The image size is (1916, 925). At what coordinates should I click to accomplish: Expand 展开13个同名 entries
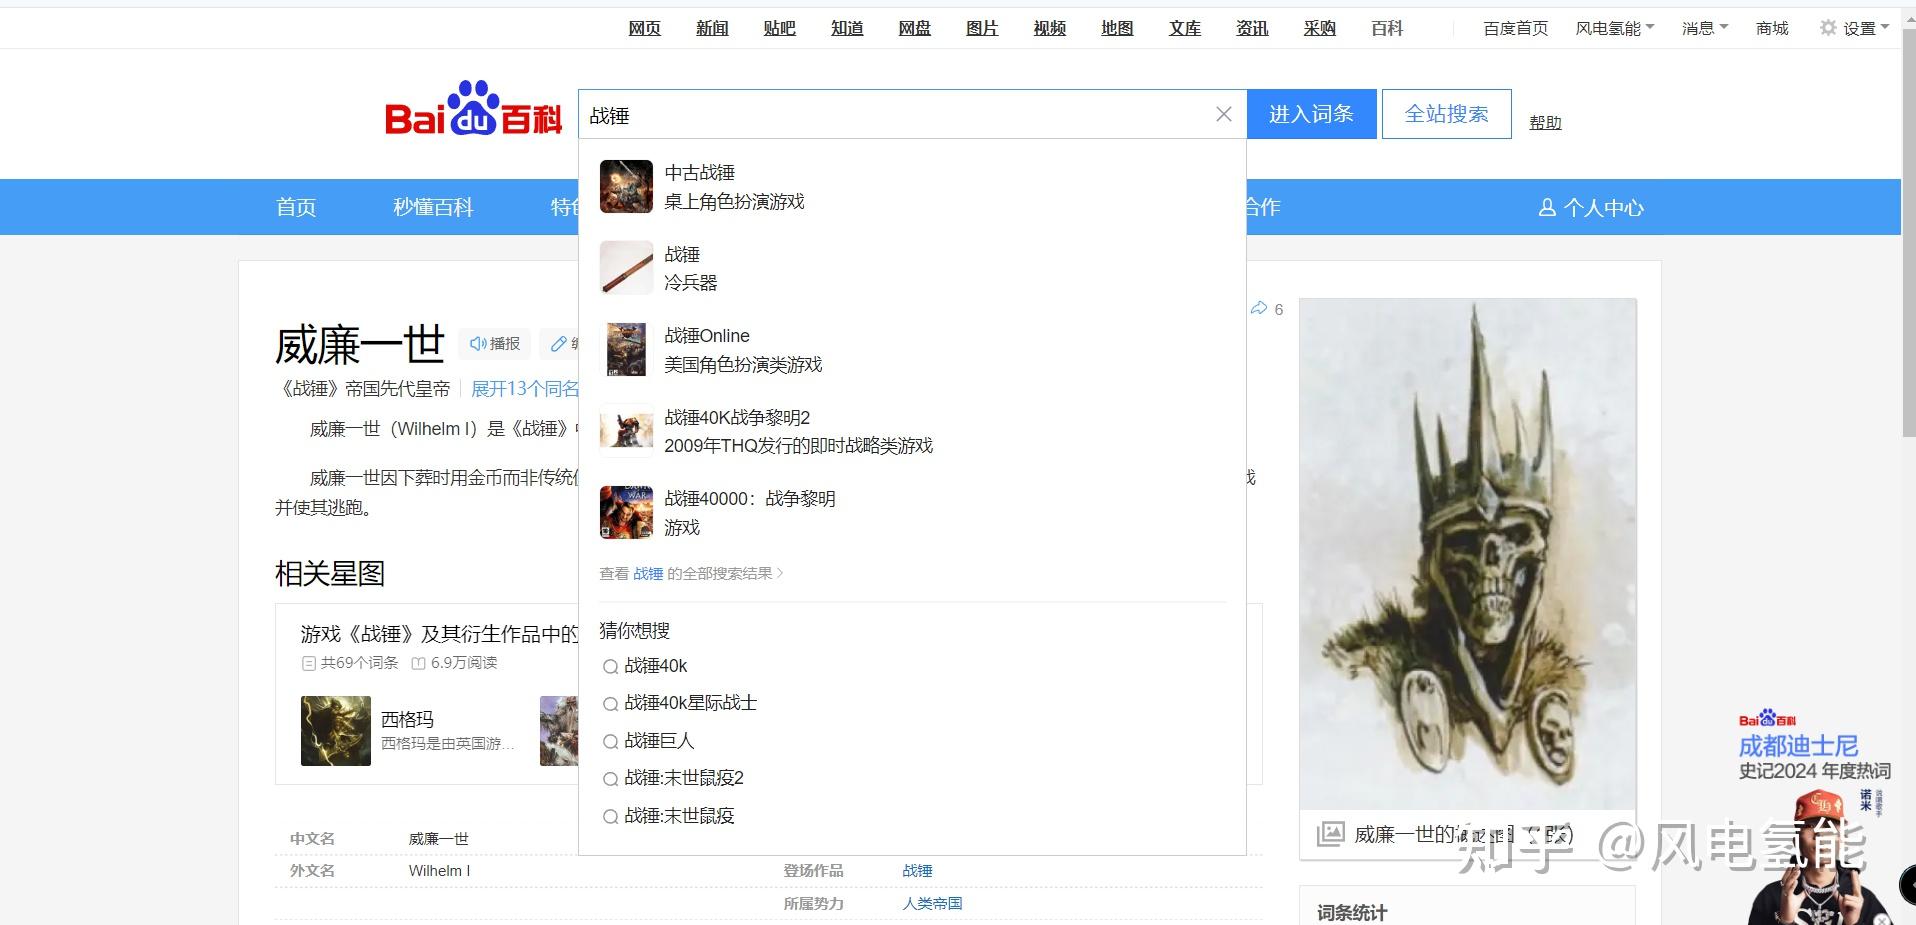pos(525,389)
